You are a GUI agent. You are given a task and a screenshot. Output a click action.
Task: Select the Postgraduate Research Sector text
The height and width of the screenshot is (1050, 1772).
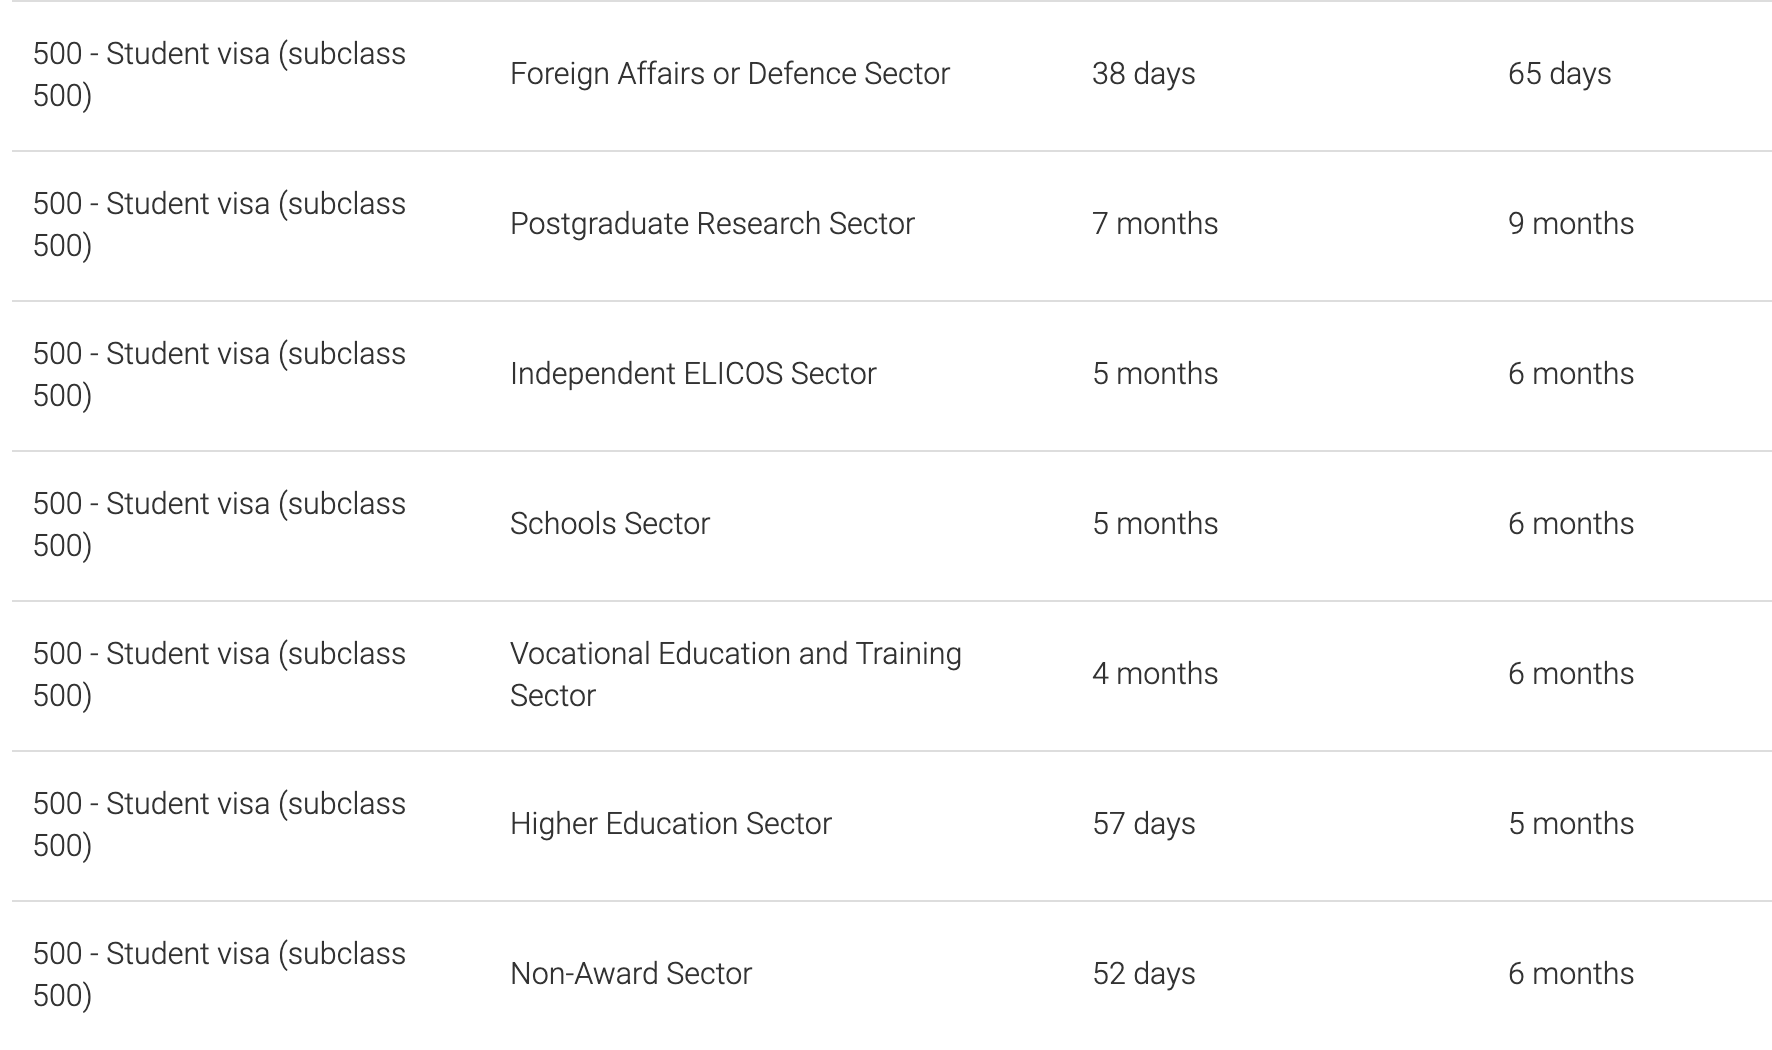(x=712, y=224)
